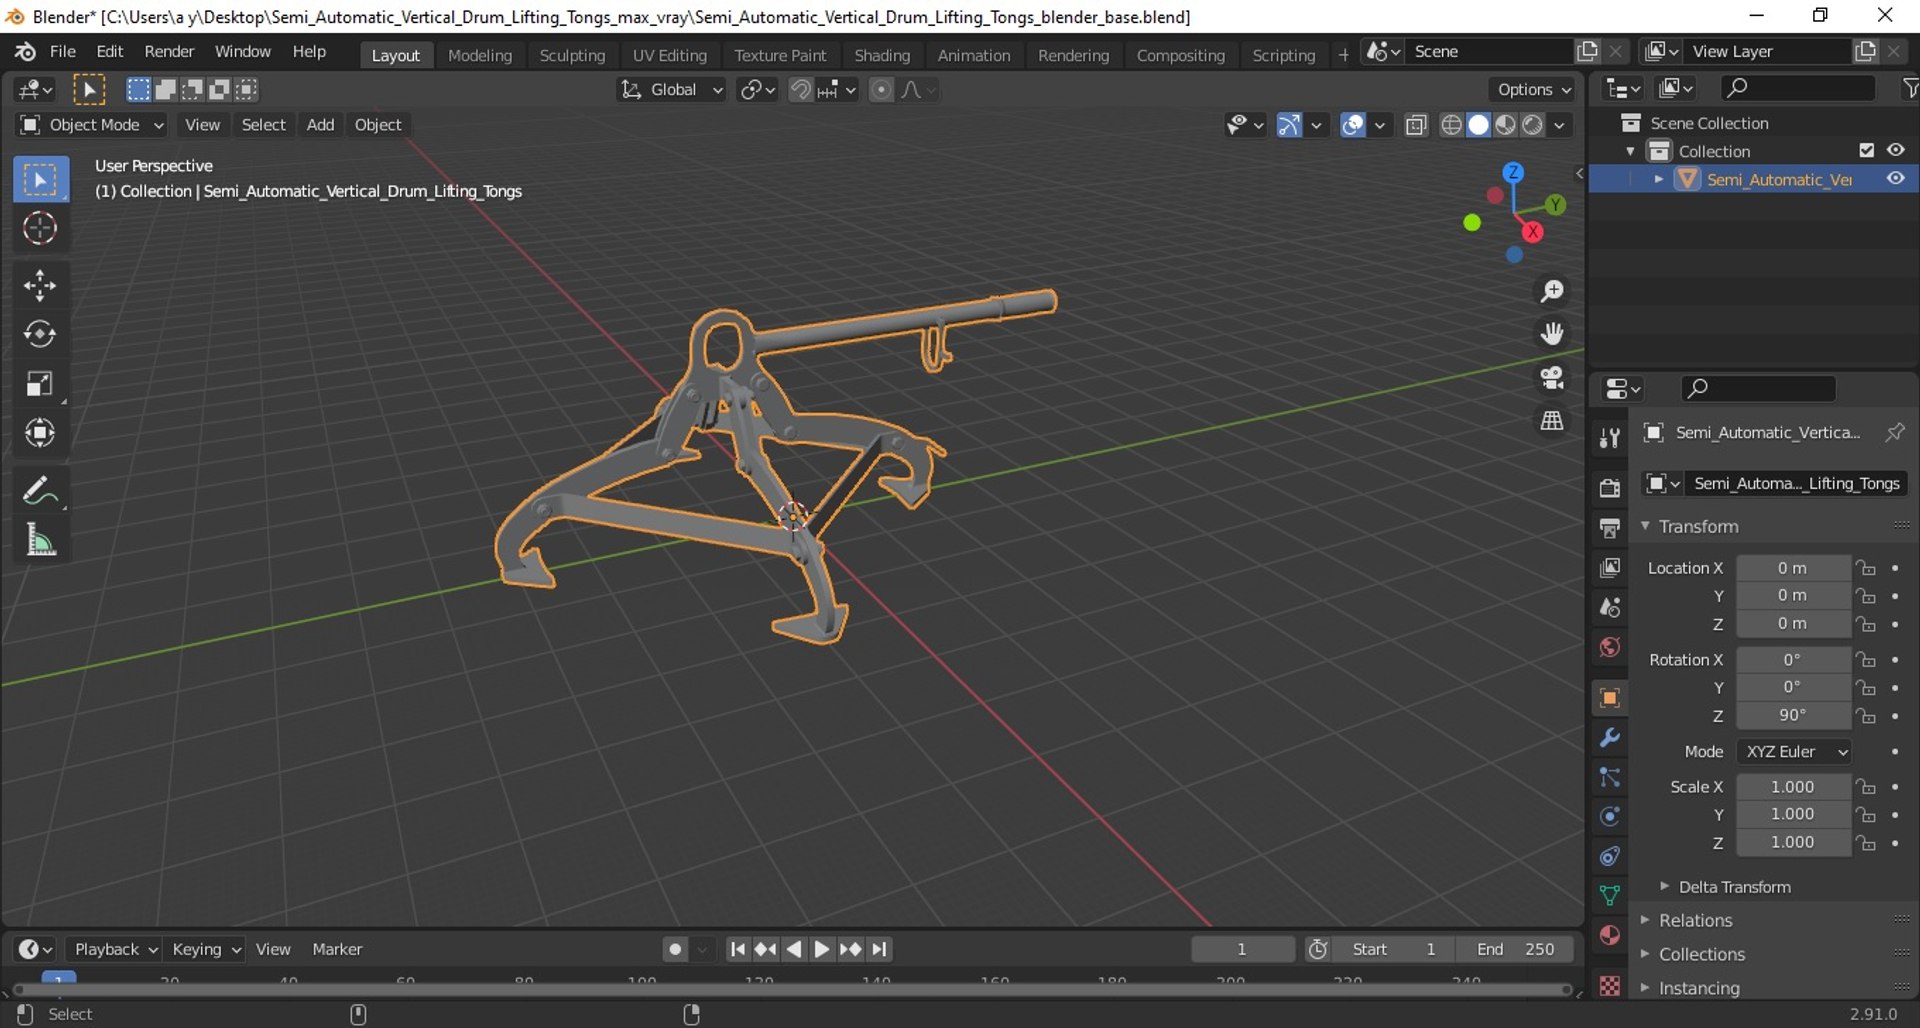Open the Particles properties tab
This screenshot has height=1028, width=1920.
pos(1609,777)
